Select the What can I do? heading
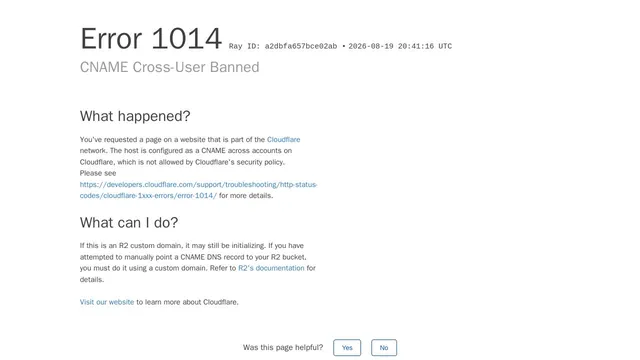The height and width of the screenshot is (360, 640). (129, 223)
